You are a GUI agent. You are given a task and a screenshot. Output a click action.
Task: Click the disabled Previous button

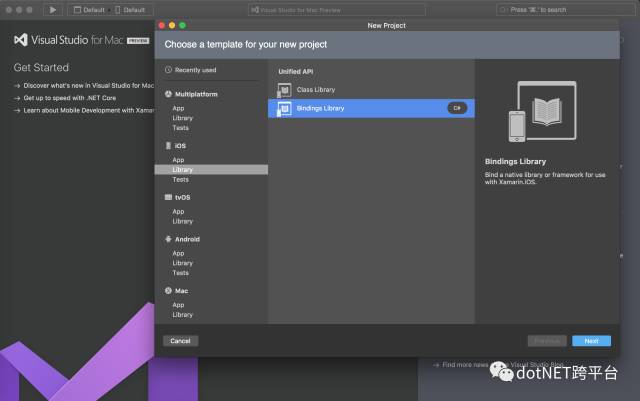click(547, 341)
